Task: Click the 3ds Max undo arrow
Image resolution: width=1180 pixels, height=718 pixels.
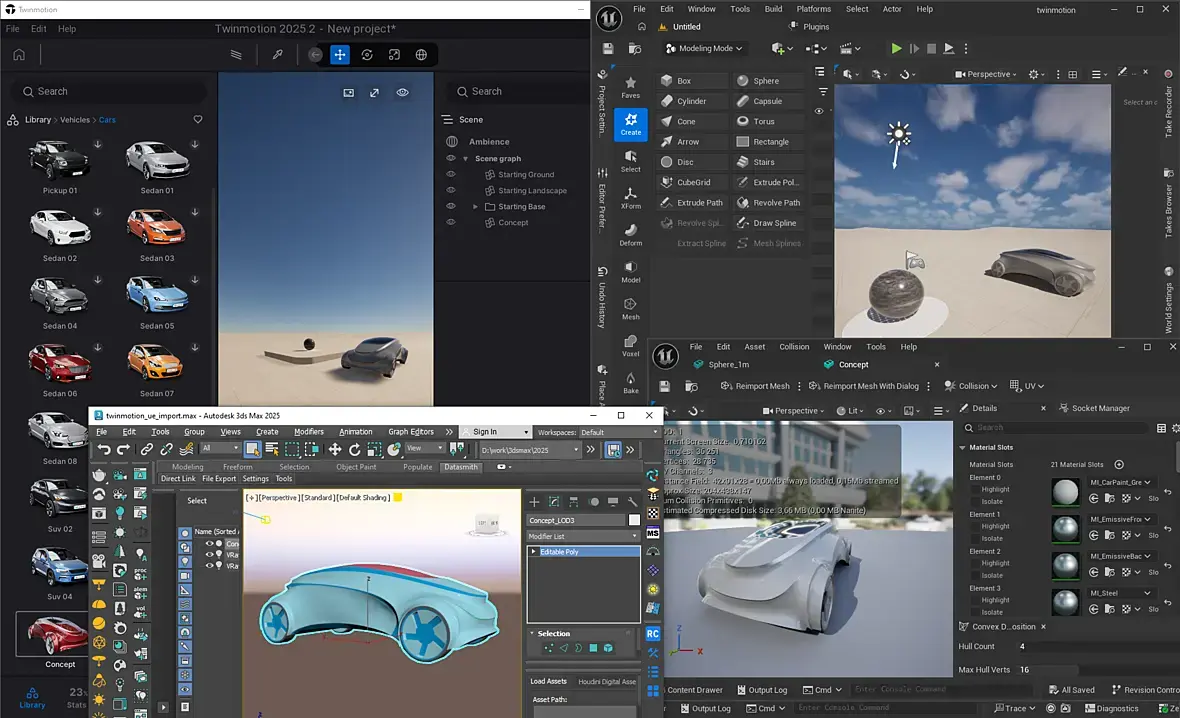Action: 104,450
